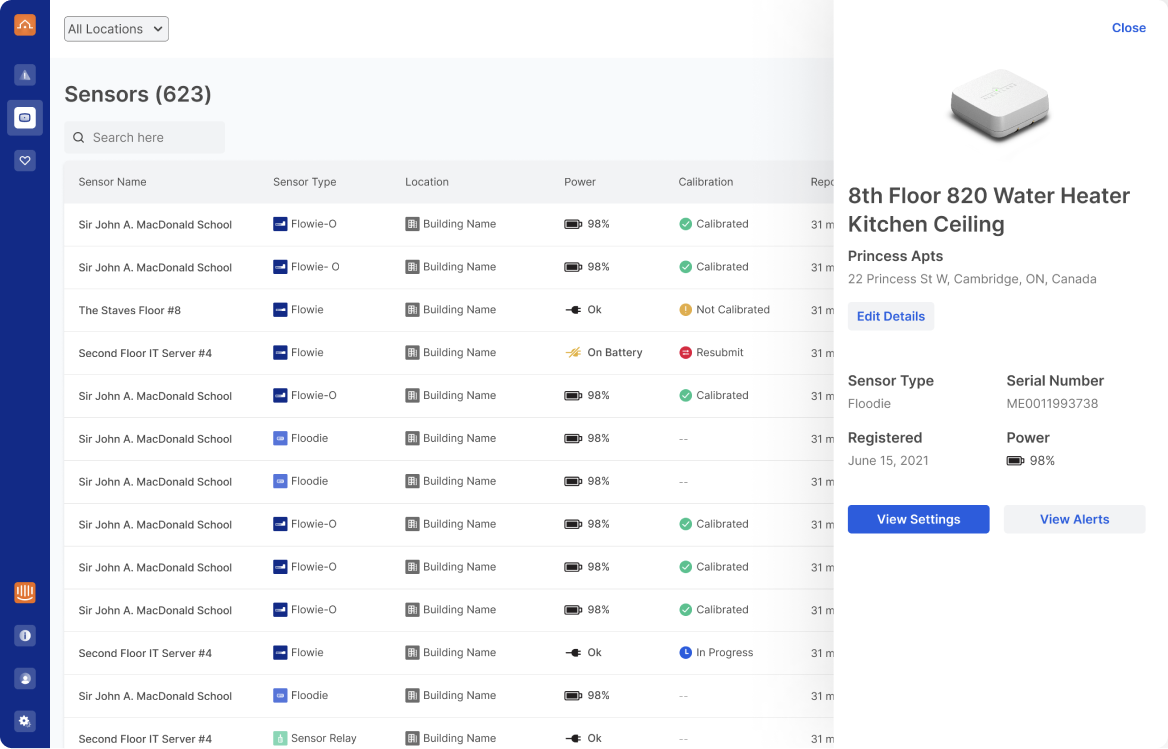Image resolution: width=1168 pixels, height=749 pixels.
Task: Click the Edit Details button
Action: (x=890, y=316)
